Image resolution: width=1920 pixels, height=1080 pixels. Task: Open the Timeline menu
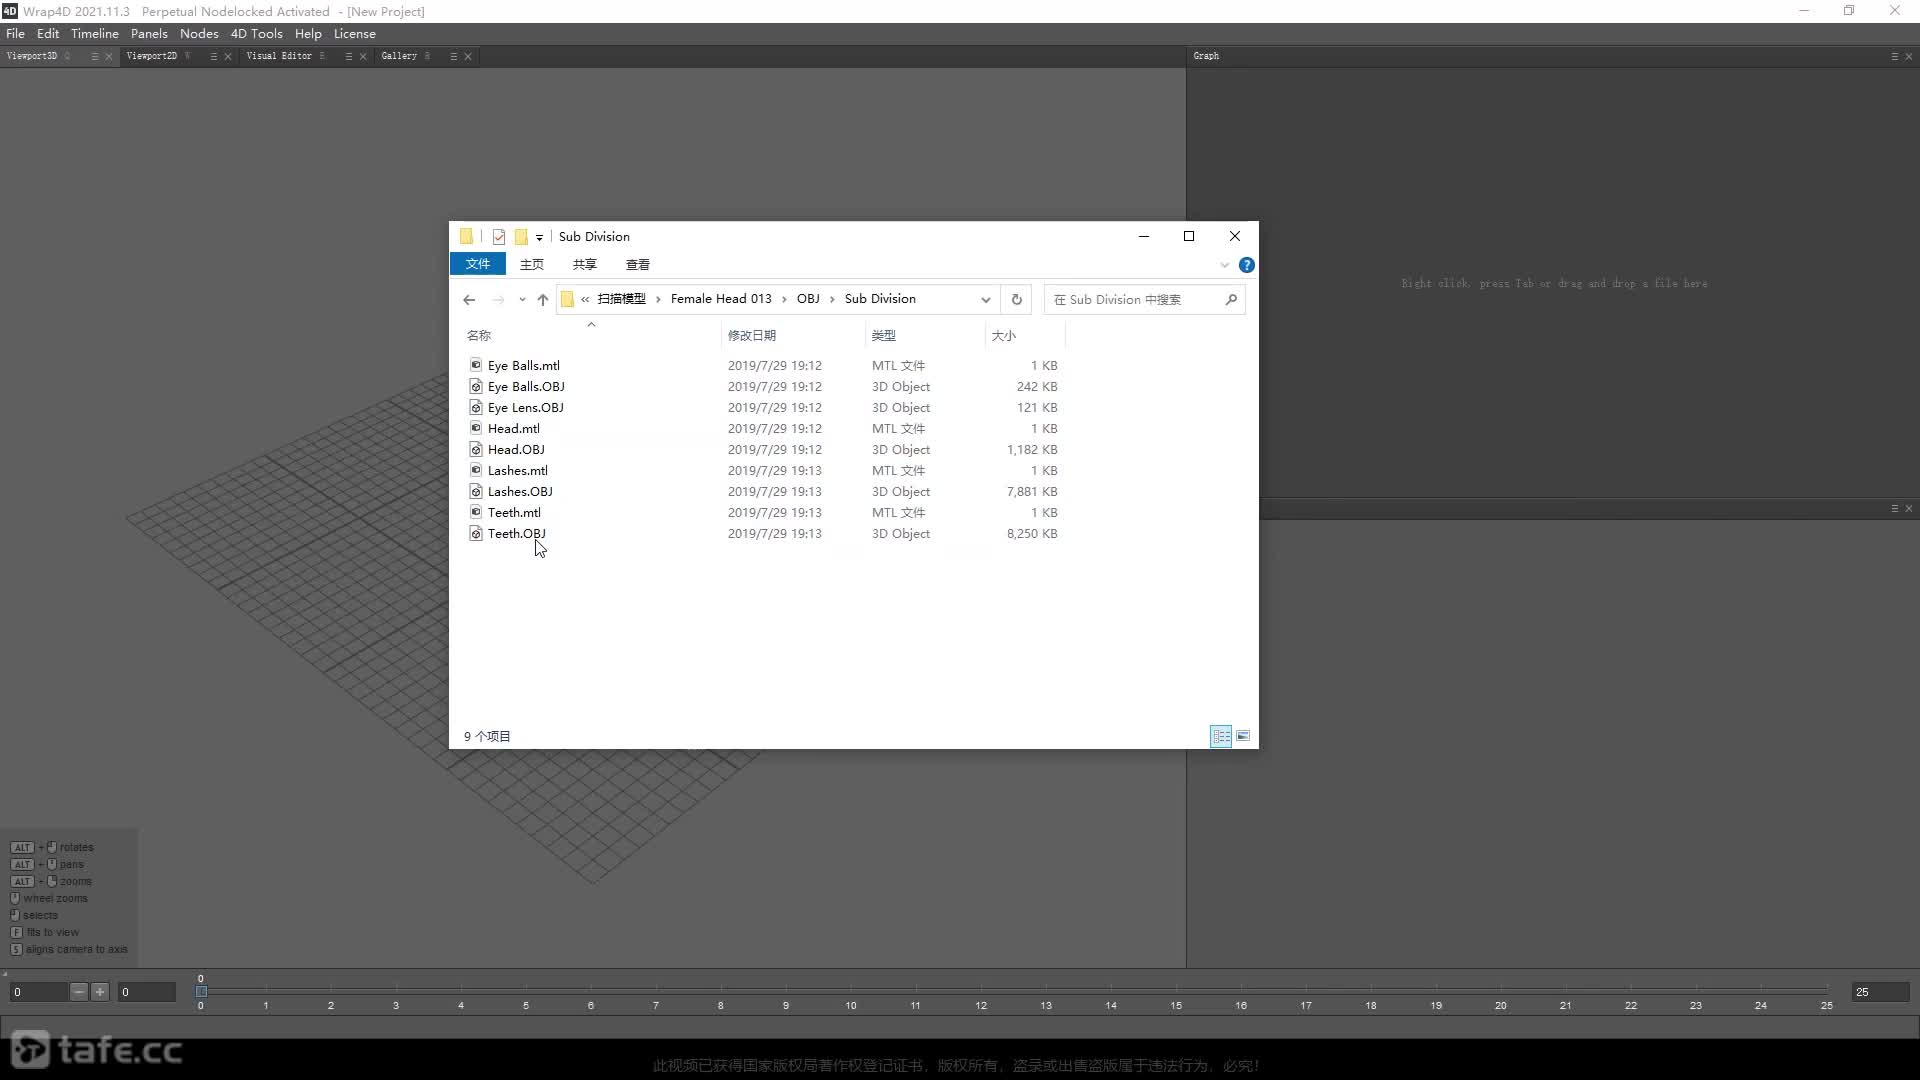tap(95, 33)
